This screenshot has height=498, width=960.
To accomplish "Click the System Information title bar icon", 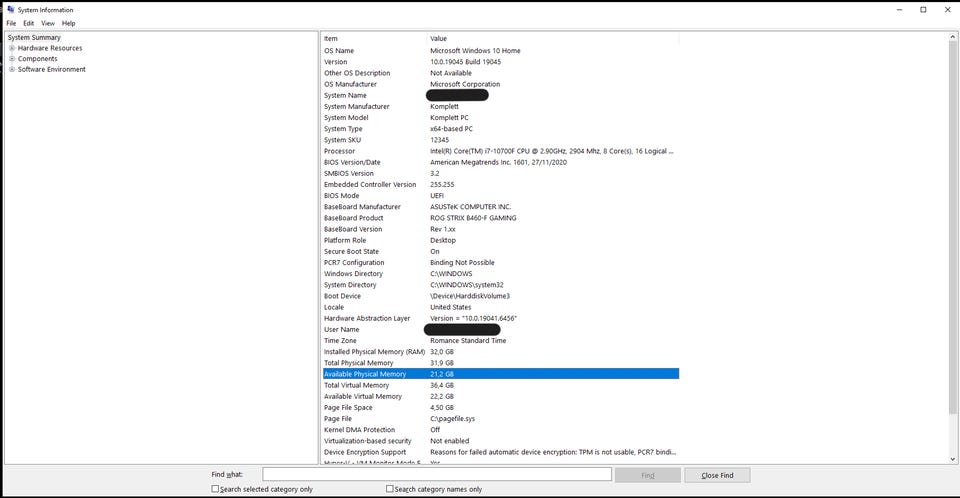I will pos(10,9).
